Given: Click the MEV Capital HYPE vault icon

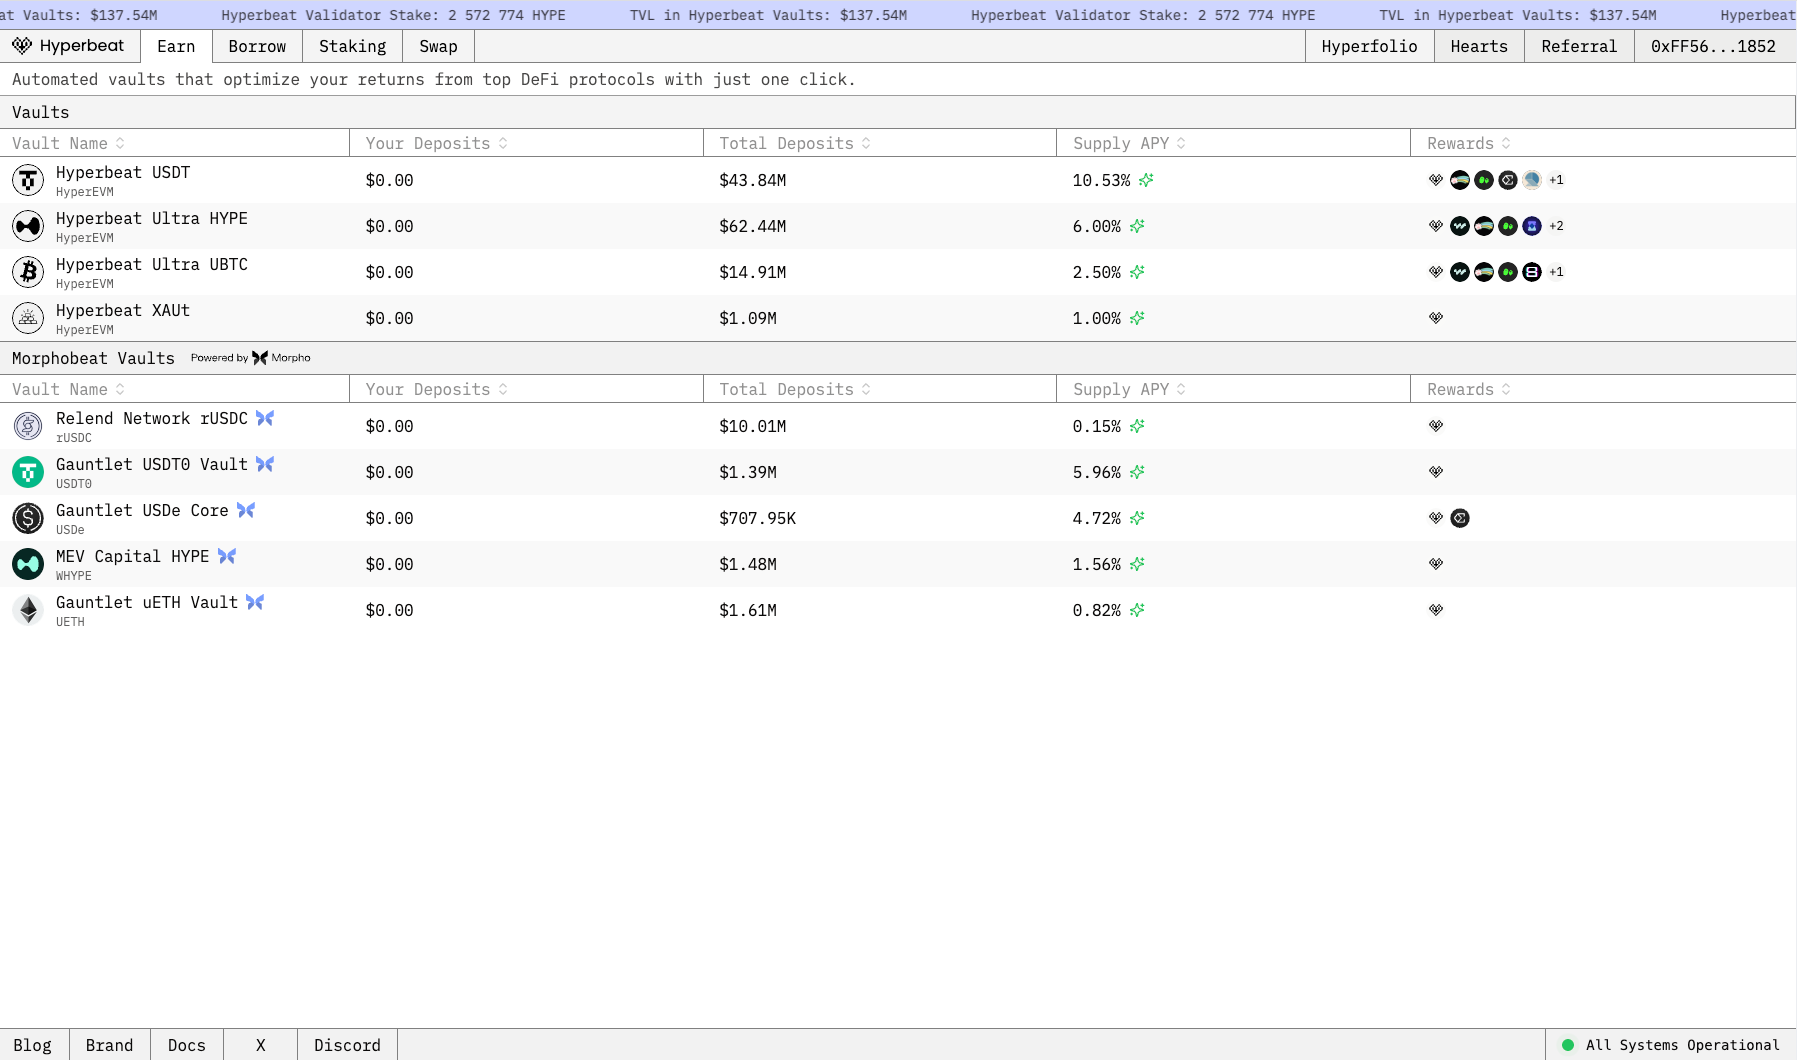Looking at the screenshot, I should [x=28, y=564].
